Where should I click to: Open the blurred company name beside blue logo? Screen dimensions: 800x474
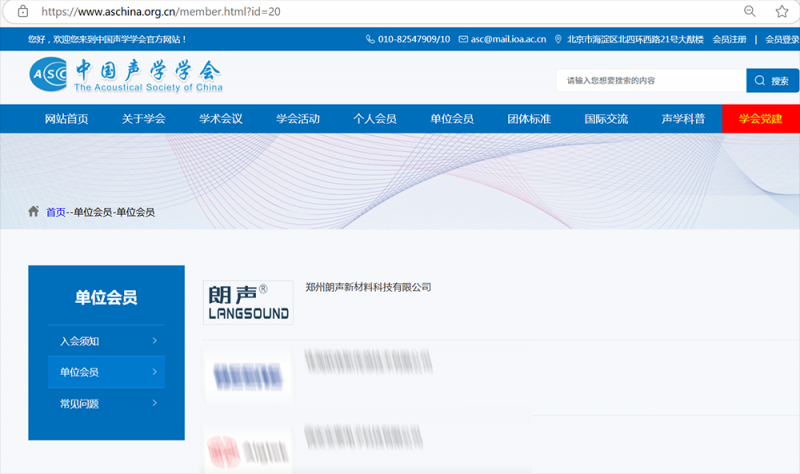click(x=368, y=361)
